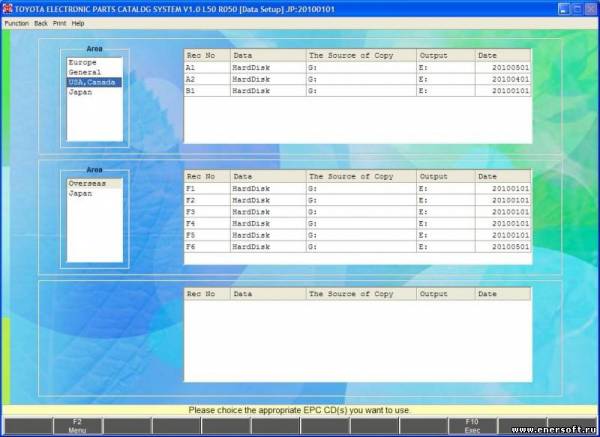Select USA, Canada in Area list
This screenshot has height=437, width=600.
[95, 82]
